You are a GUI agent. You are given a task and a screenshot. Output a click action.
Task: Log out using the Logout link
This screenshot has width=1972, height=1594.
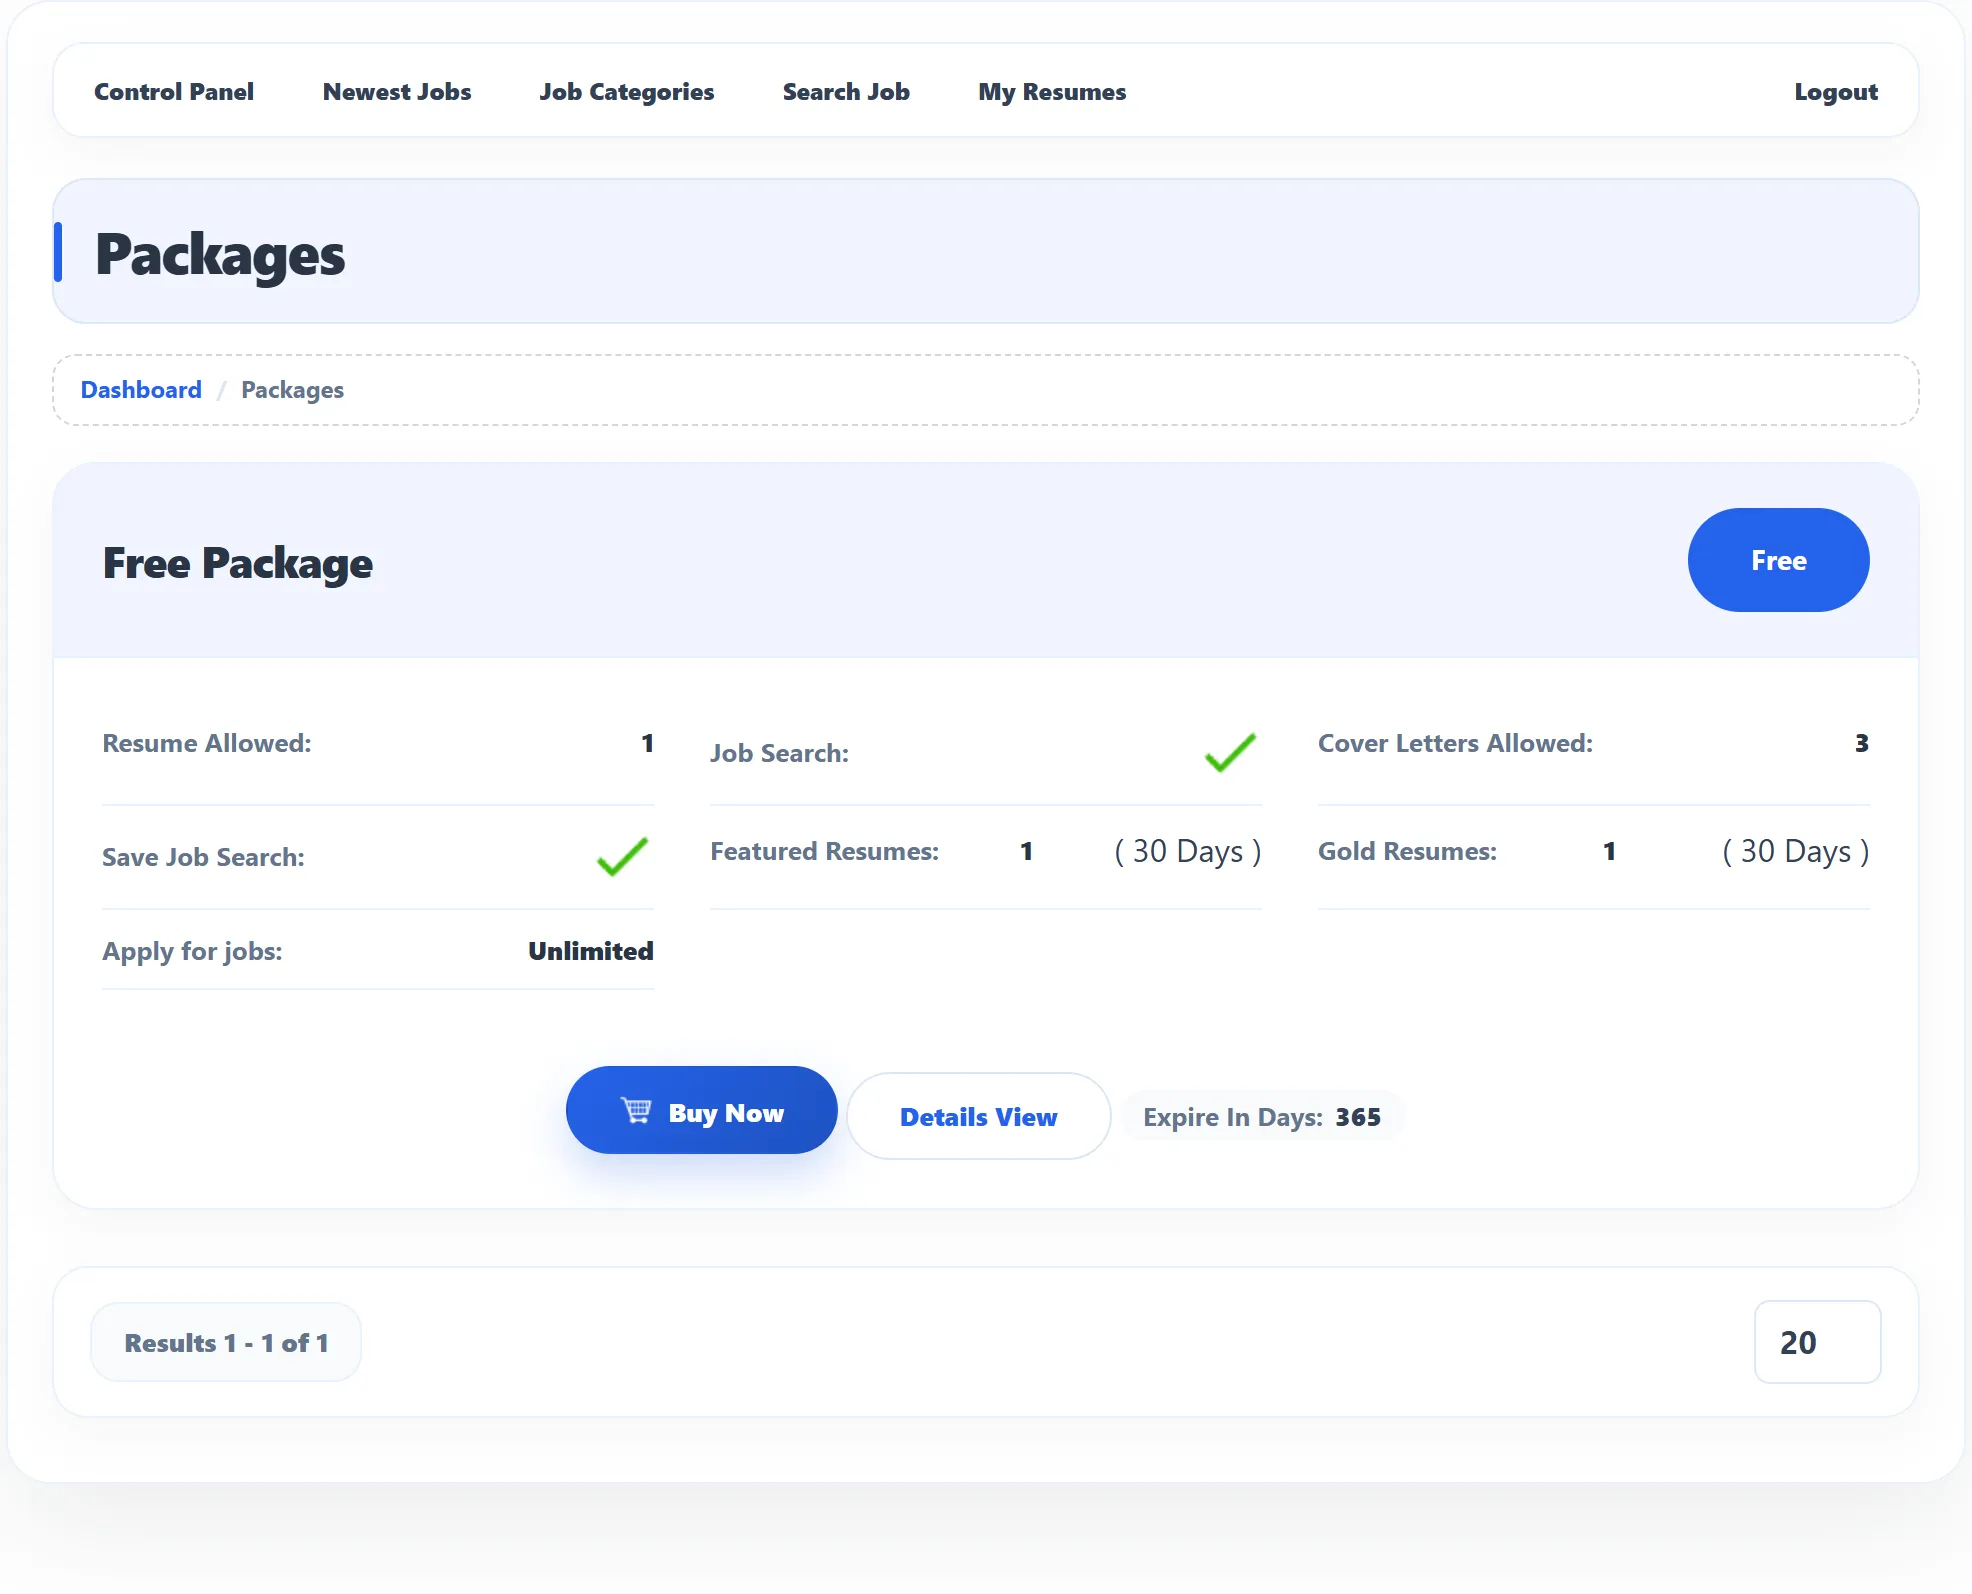pos(1836,92)
